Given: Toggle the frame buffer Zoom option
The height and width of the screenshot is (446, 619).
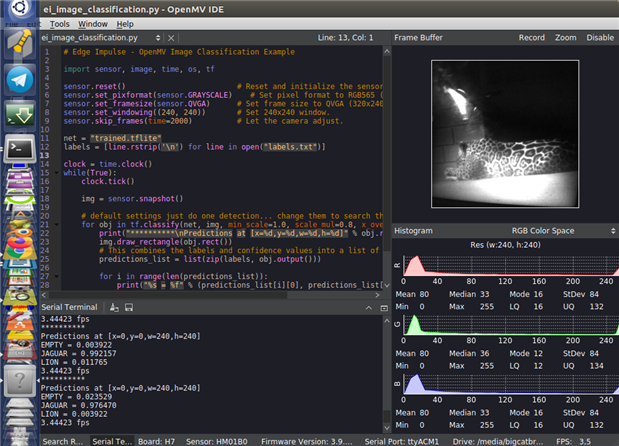Looking at the screenshot, I should pyautogui.click(x=566, y=37).
